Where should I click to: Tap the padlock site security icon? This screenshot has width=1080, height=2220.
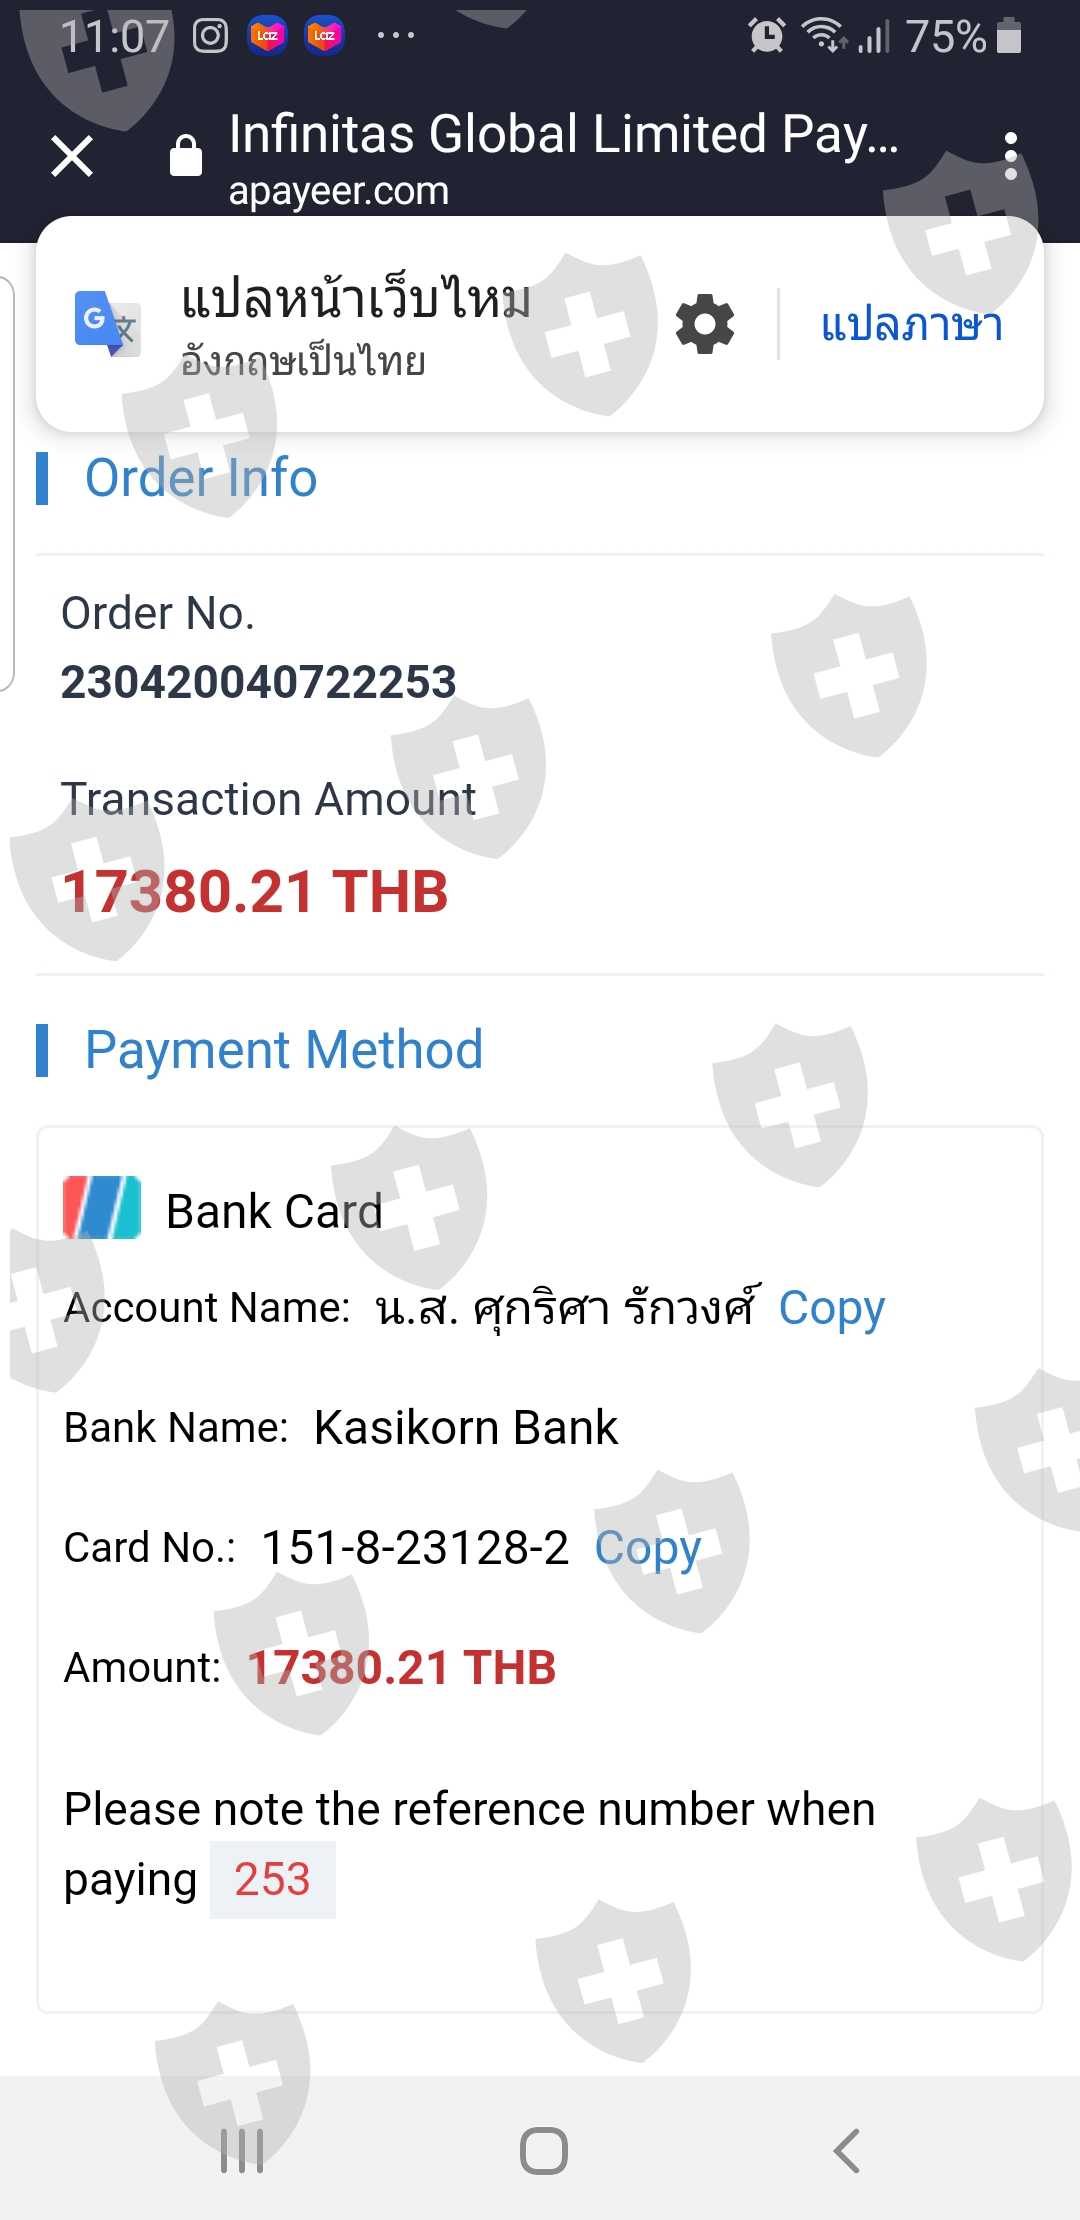[186, 154]
